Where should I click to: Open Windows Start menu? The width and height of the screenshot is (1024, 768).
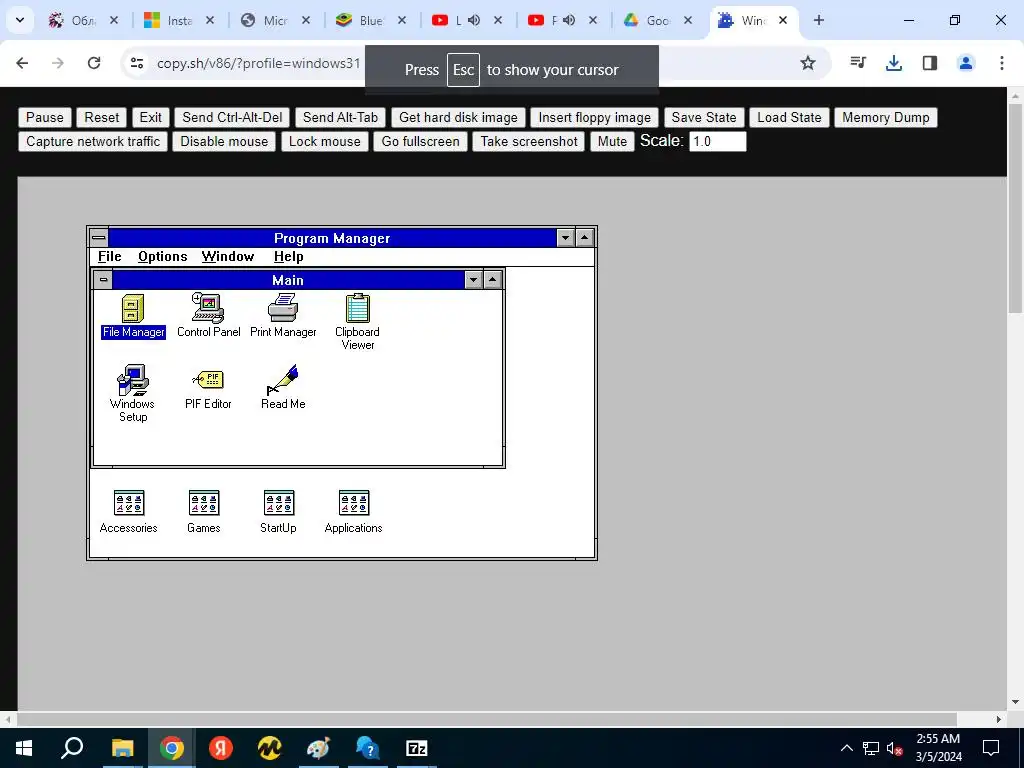tap(24, 748)
